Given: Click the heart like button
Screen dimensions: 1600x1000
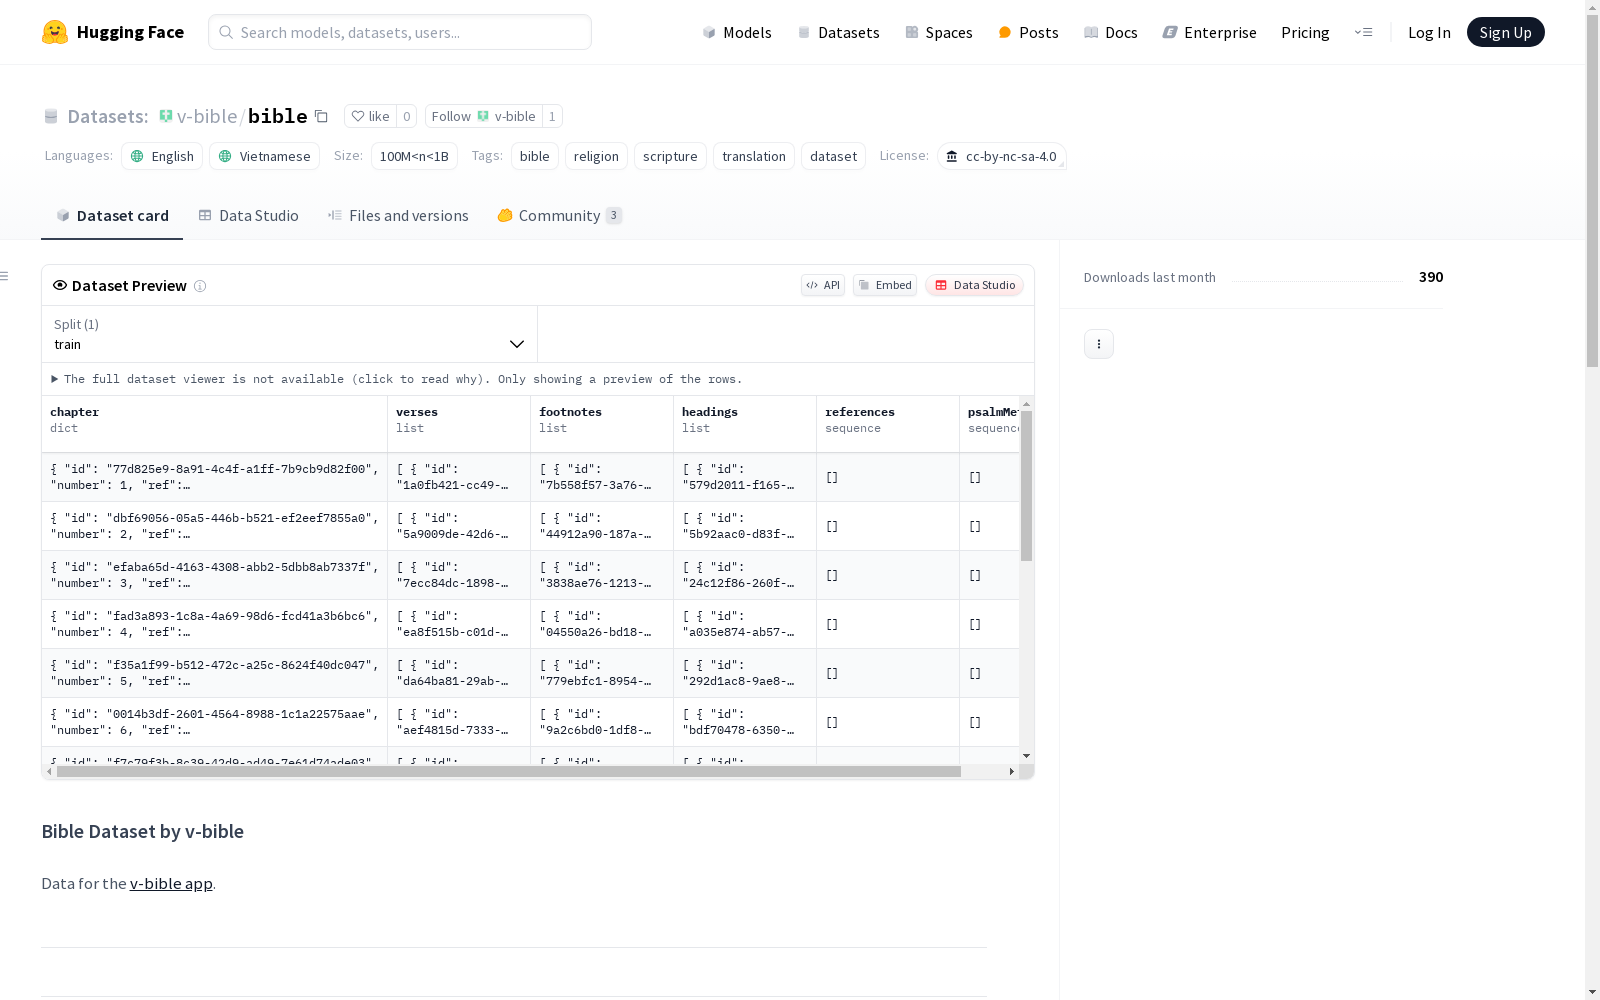Looking at the screenshot, I should pyautogui.click(x=370, y=116).
